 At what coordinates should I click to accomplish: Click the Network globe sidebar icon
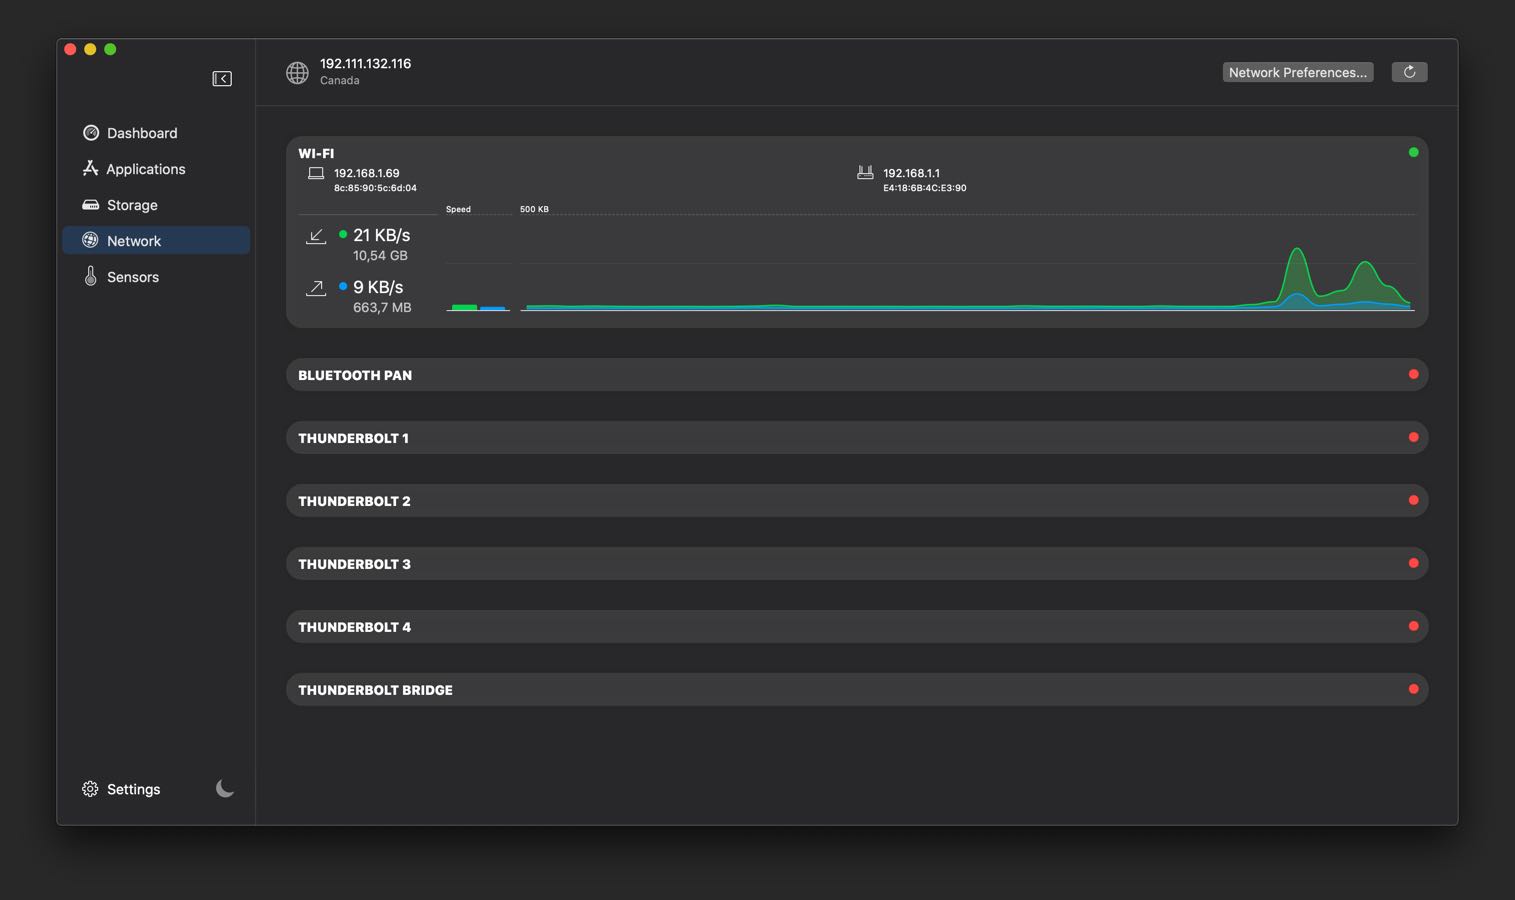click(91, 240)
